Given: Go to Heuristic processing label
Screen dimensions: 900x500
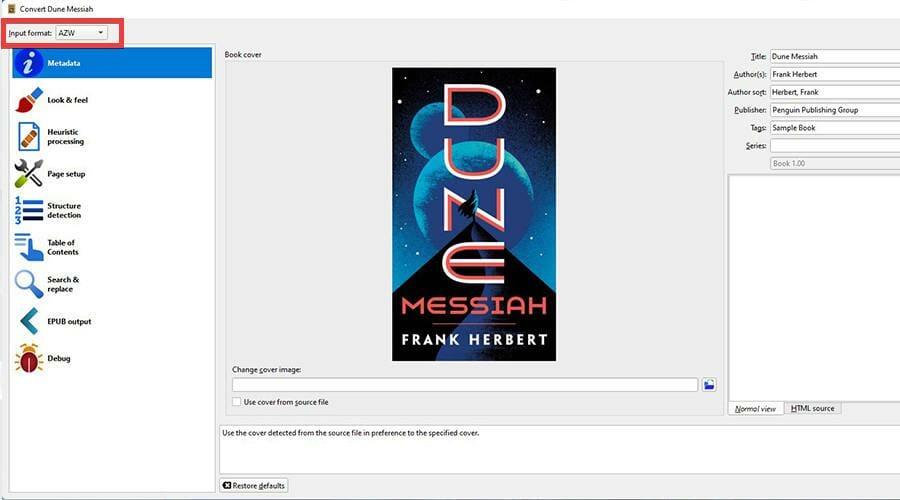Looking at the screenshot, I should (65, 137).
